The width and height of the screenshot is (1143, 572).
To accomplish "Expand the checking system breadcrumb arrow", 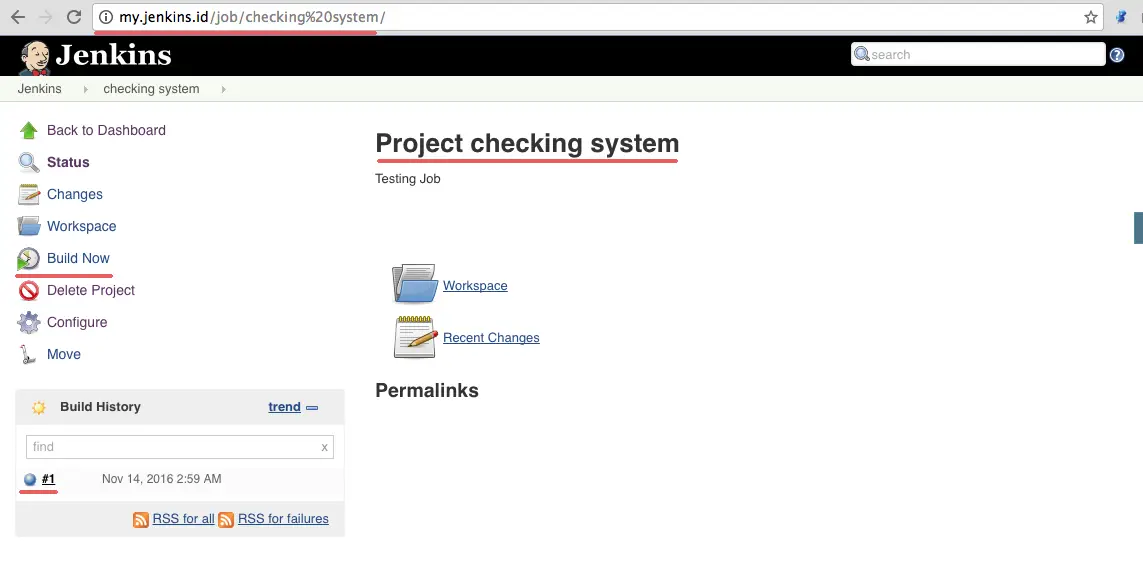I will tap(223, 89).
